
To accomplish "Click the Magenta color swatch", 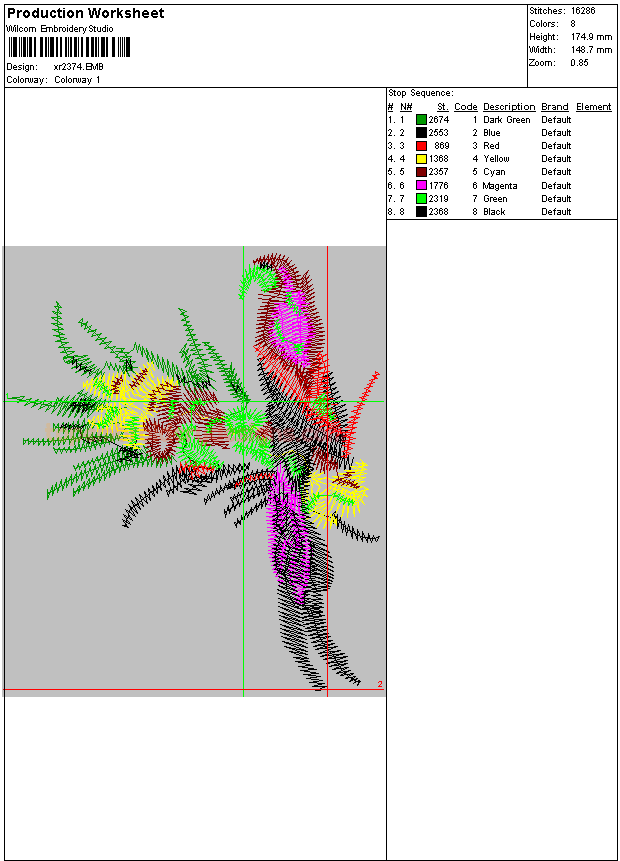I will (421, 186).
